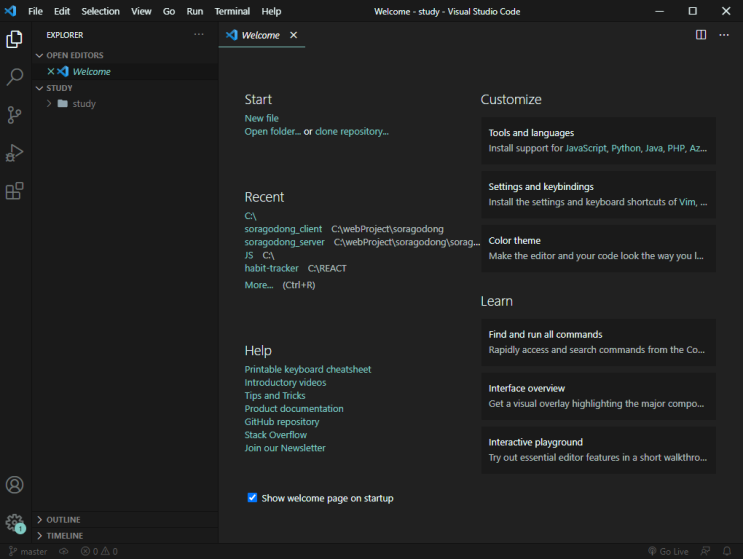Open recent JS folder

[249, 255]
